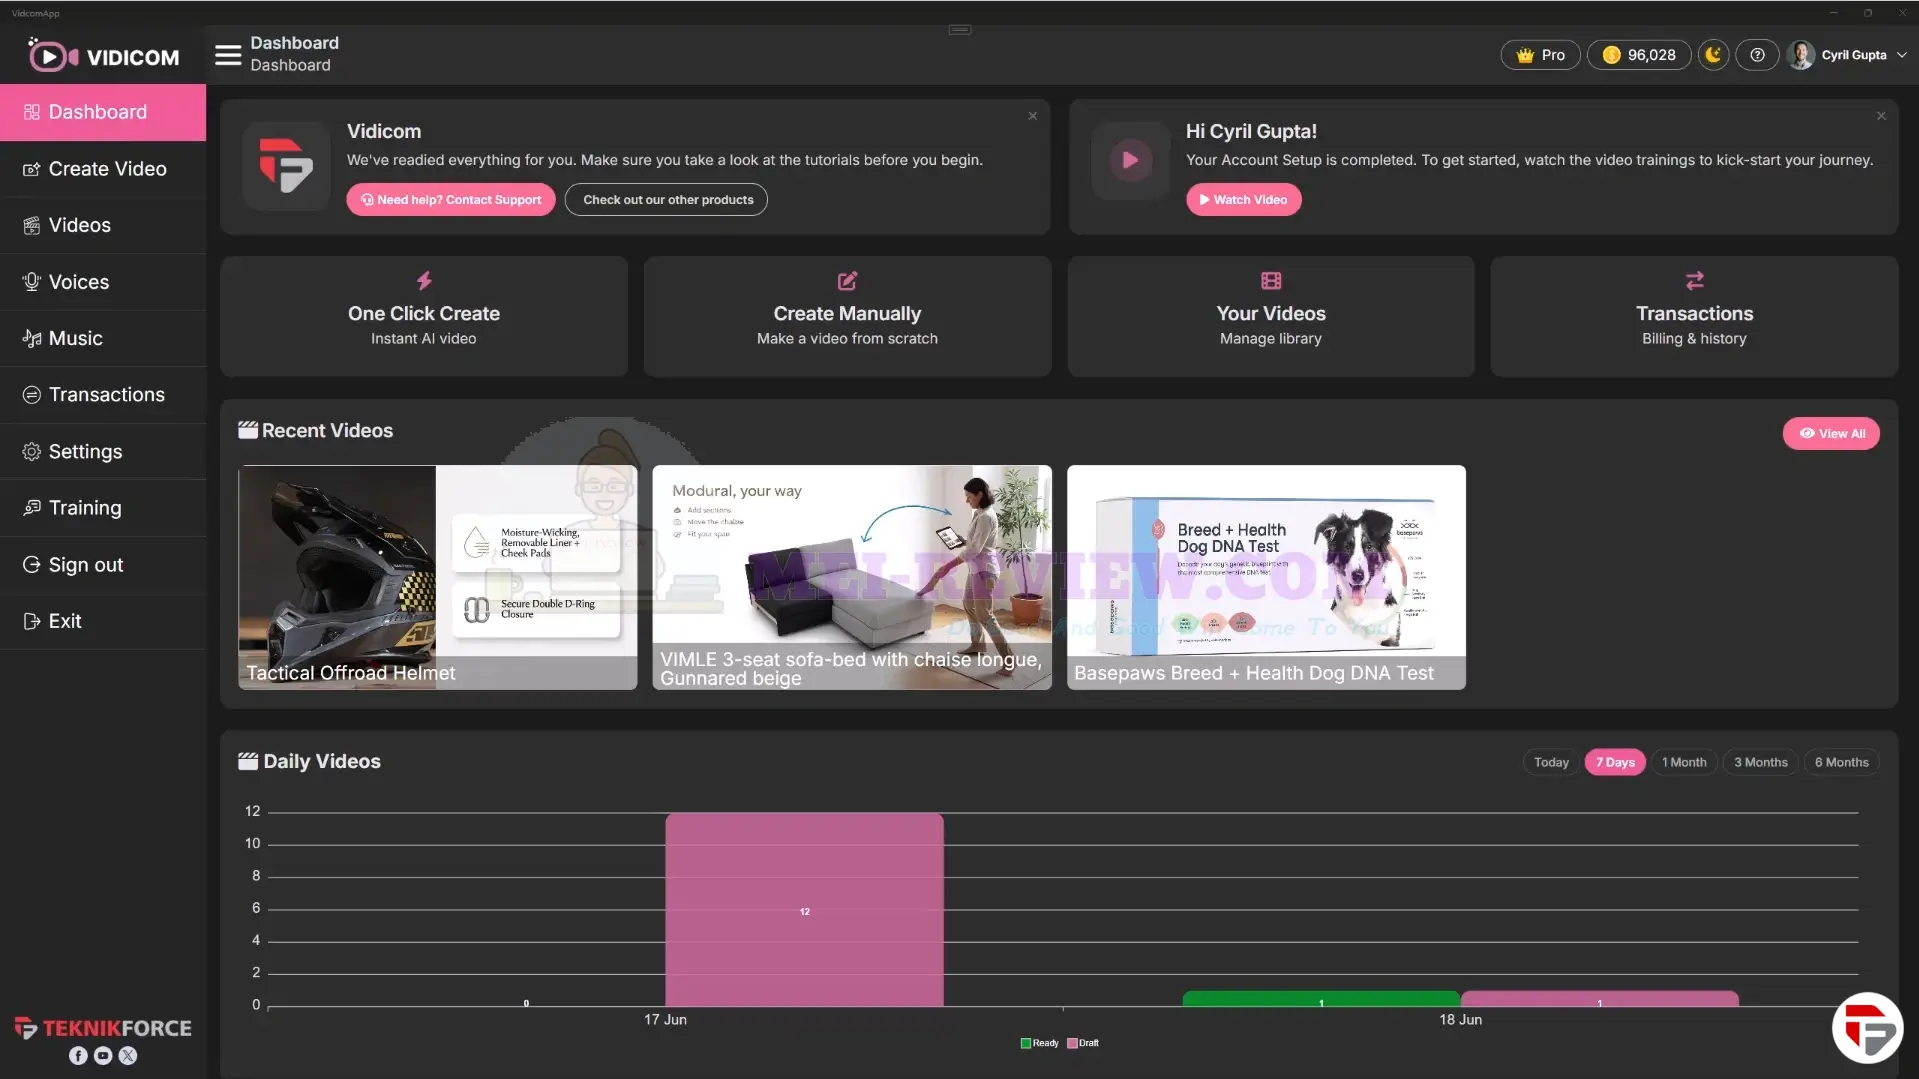This screenshot has width=1919, height=1079.
Task: Toggle dark mode moon icon
Action: coord(1713,55)
